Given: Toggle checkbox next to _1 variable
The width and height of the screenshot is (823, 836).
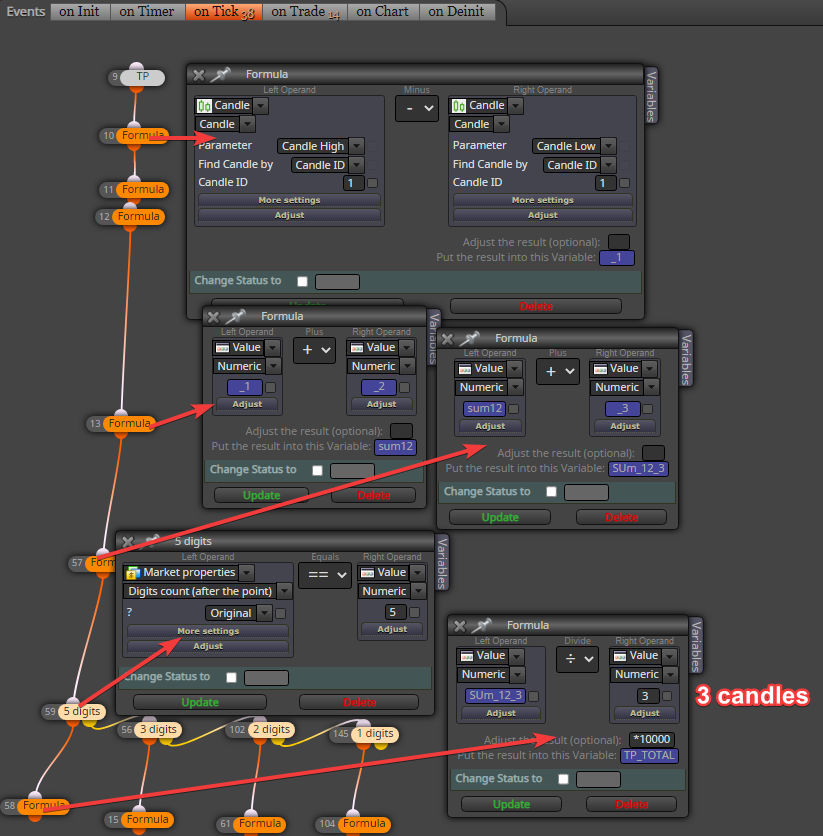Looking at the screenshot, I should point(271,388).
